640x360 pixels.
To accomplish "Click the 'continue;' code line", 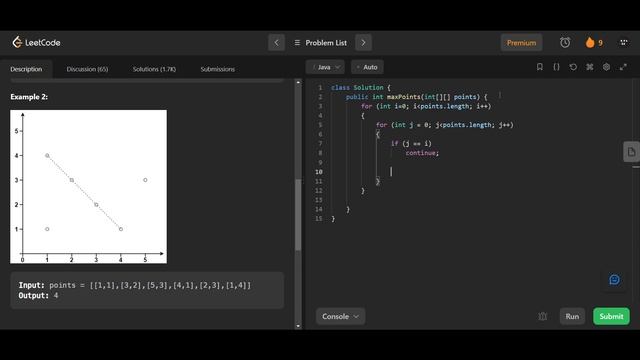I will point(422,153).
